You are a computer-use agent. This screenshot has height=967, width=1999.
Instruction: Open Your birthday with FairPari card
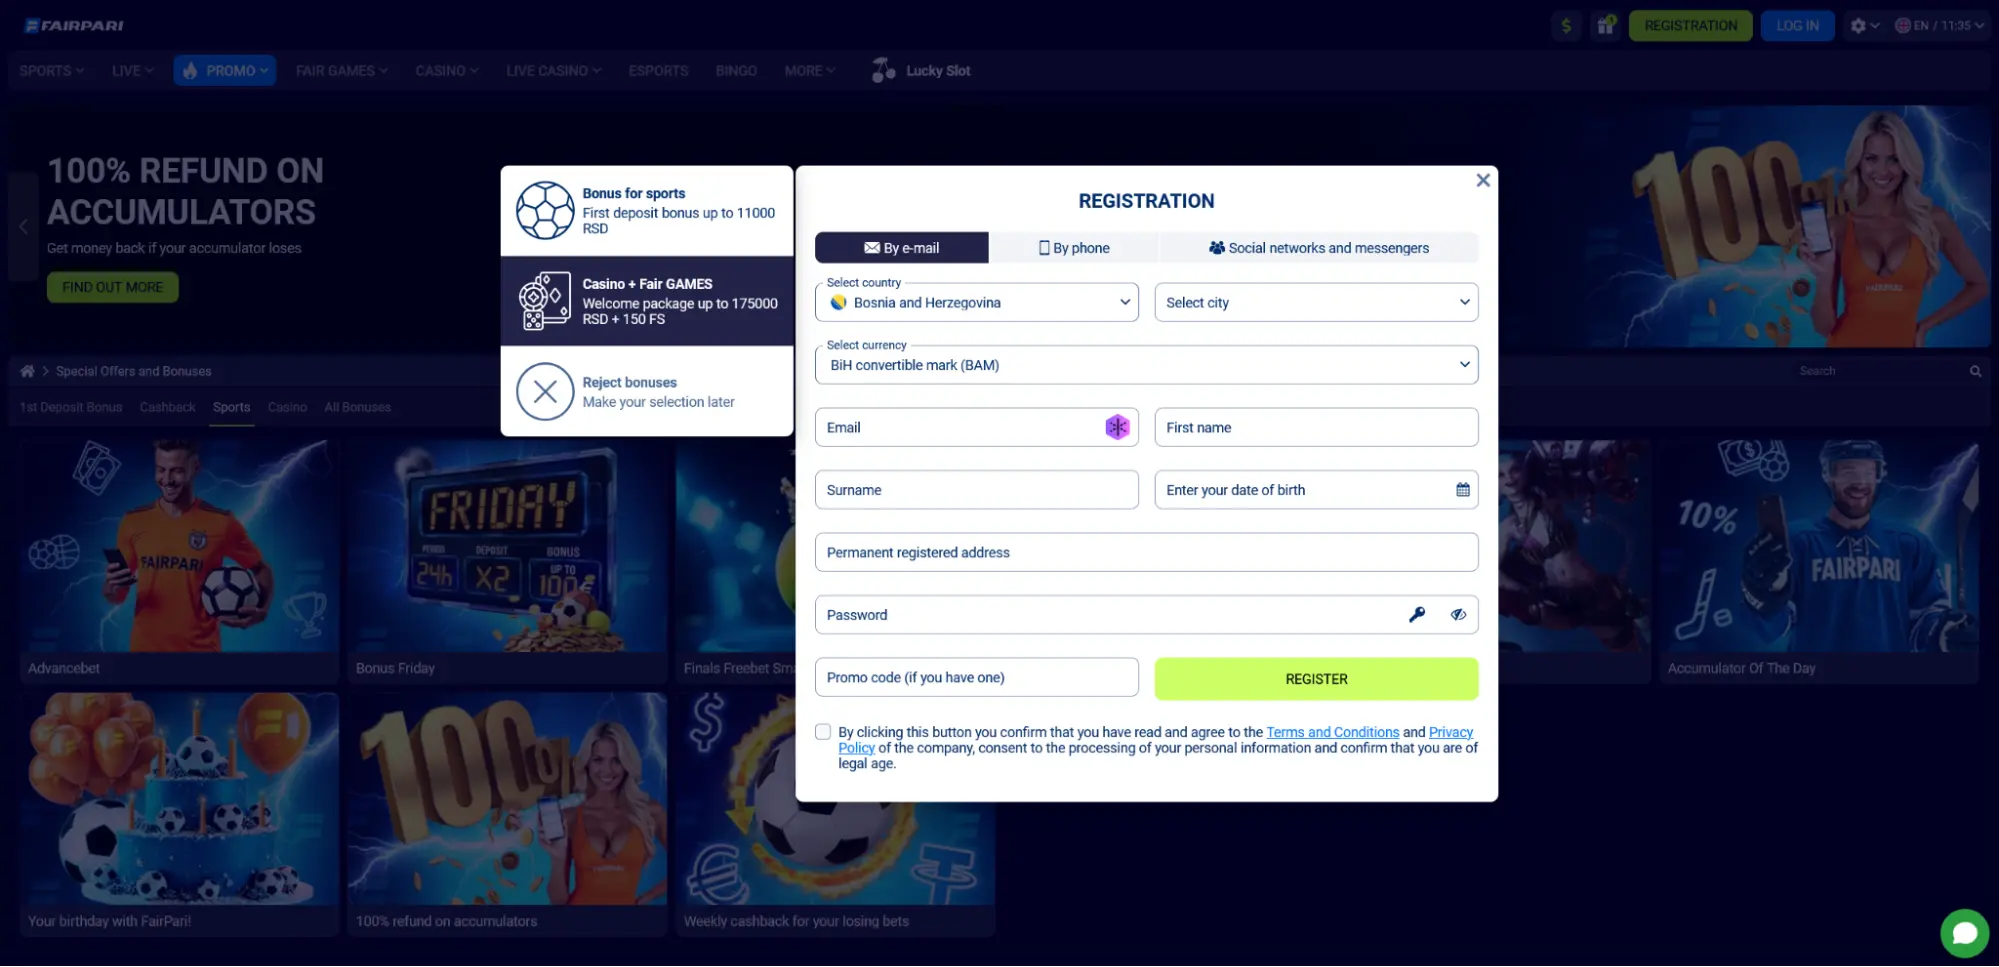[179, 815]
